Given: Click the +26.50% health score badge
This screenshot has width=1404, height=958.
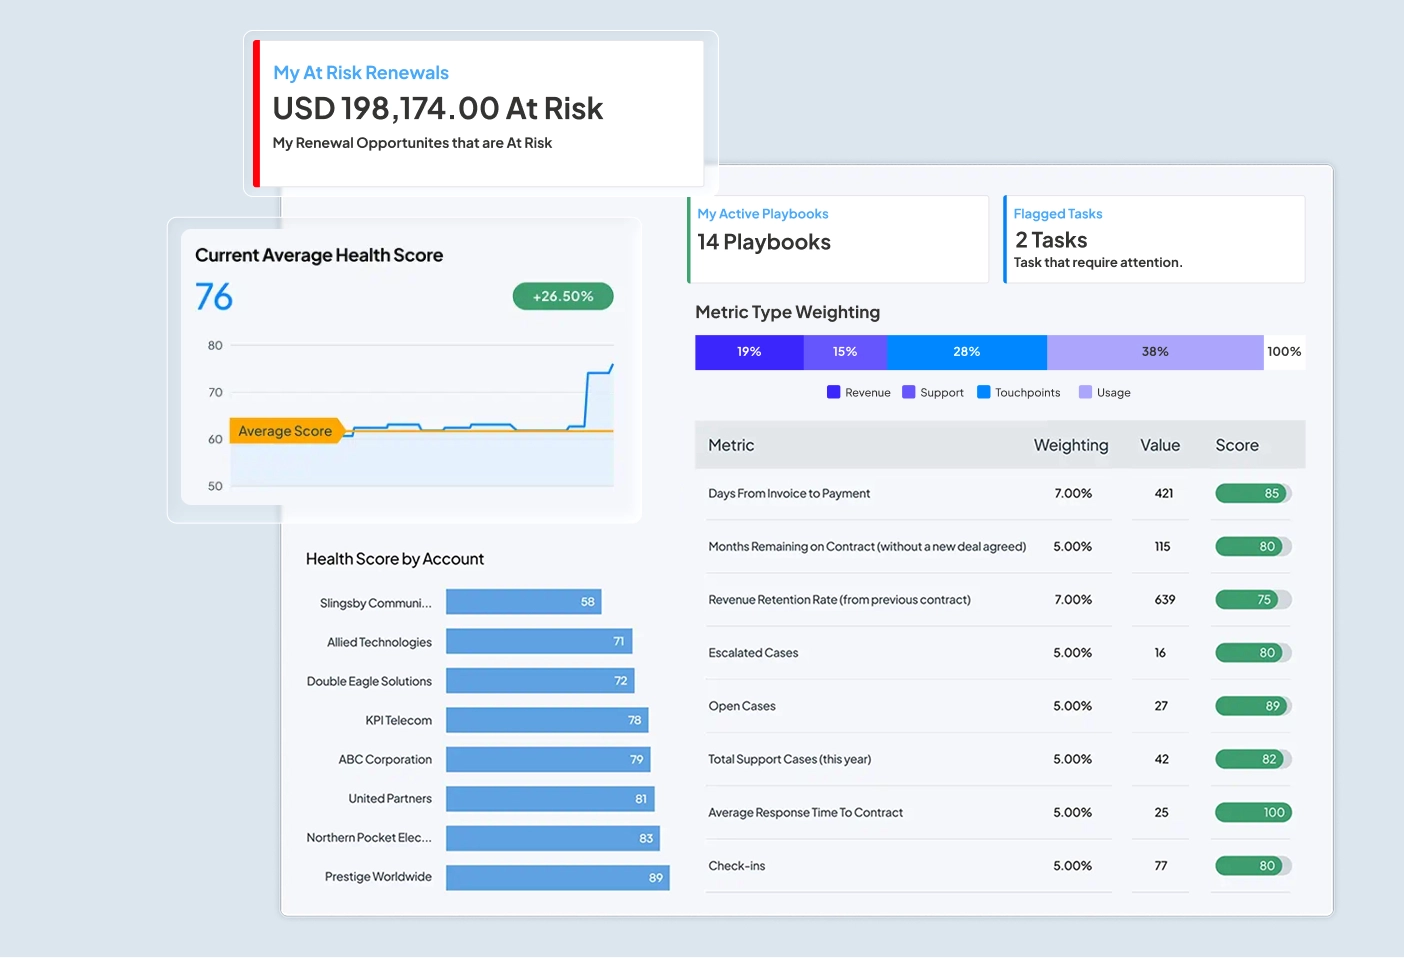Looking at the screenshot, I should pos(563,296).
